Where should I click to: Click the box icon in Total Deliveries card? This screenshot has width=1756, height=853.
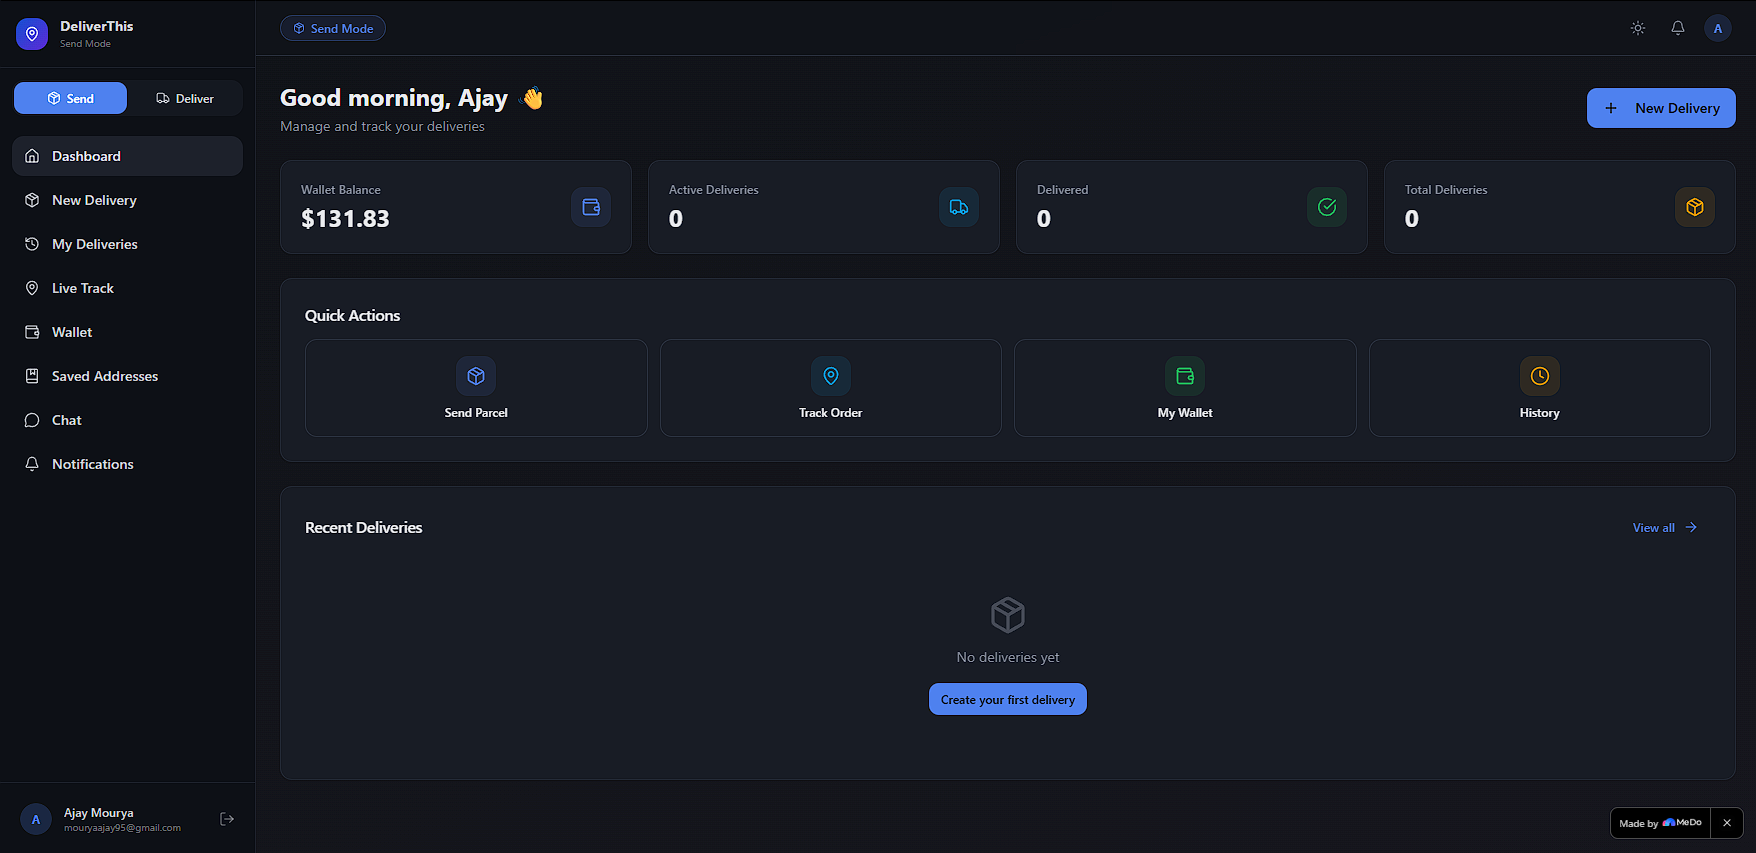tap(1695, 207)
